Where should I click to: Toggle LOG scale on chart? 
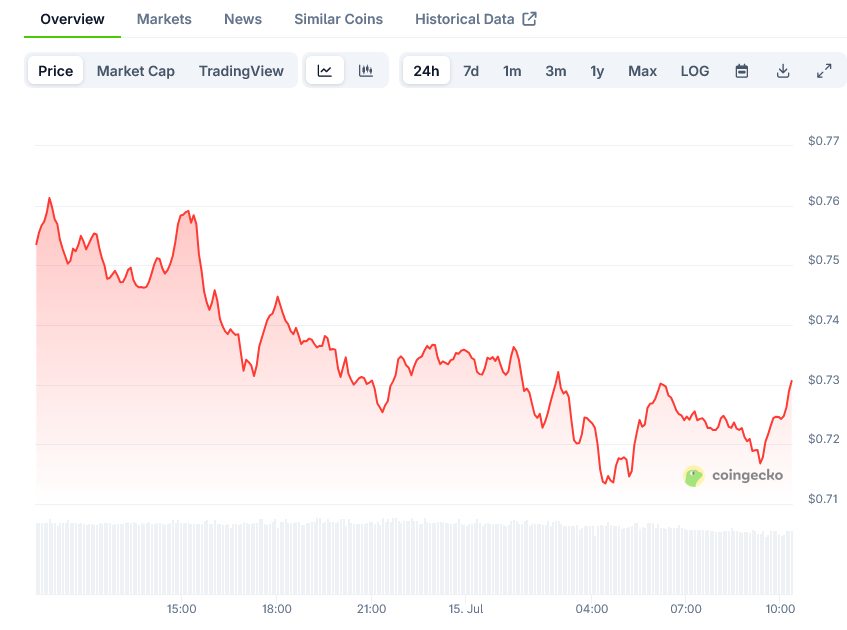click(x=695, y=71)
